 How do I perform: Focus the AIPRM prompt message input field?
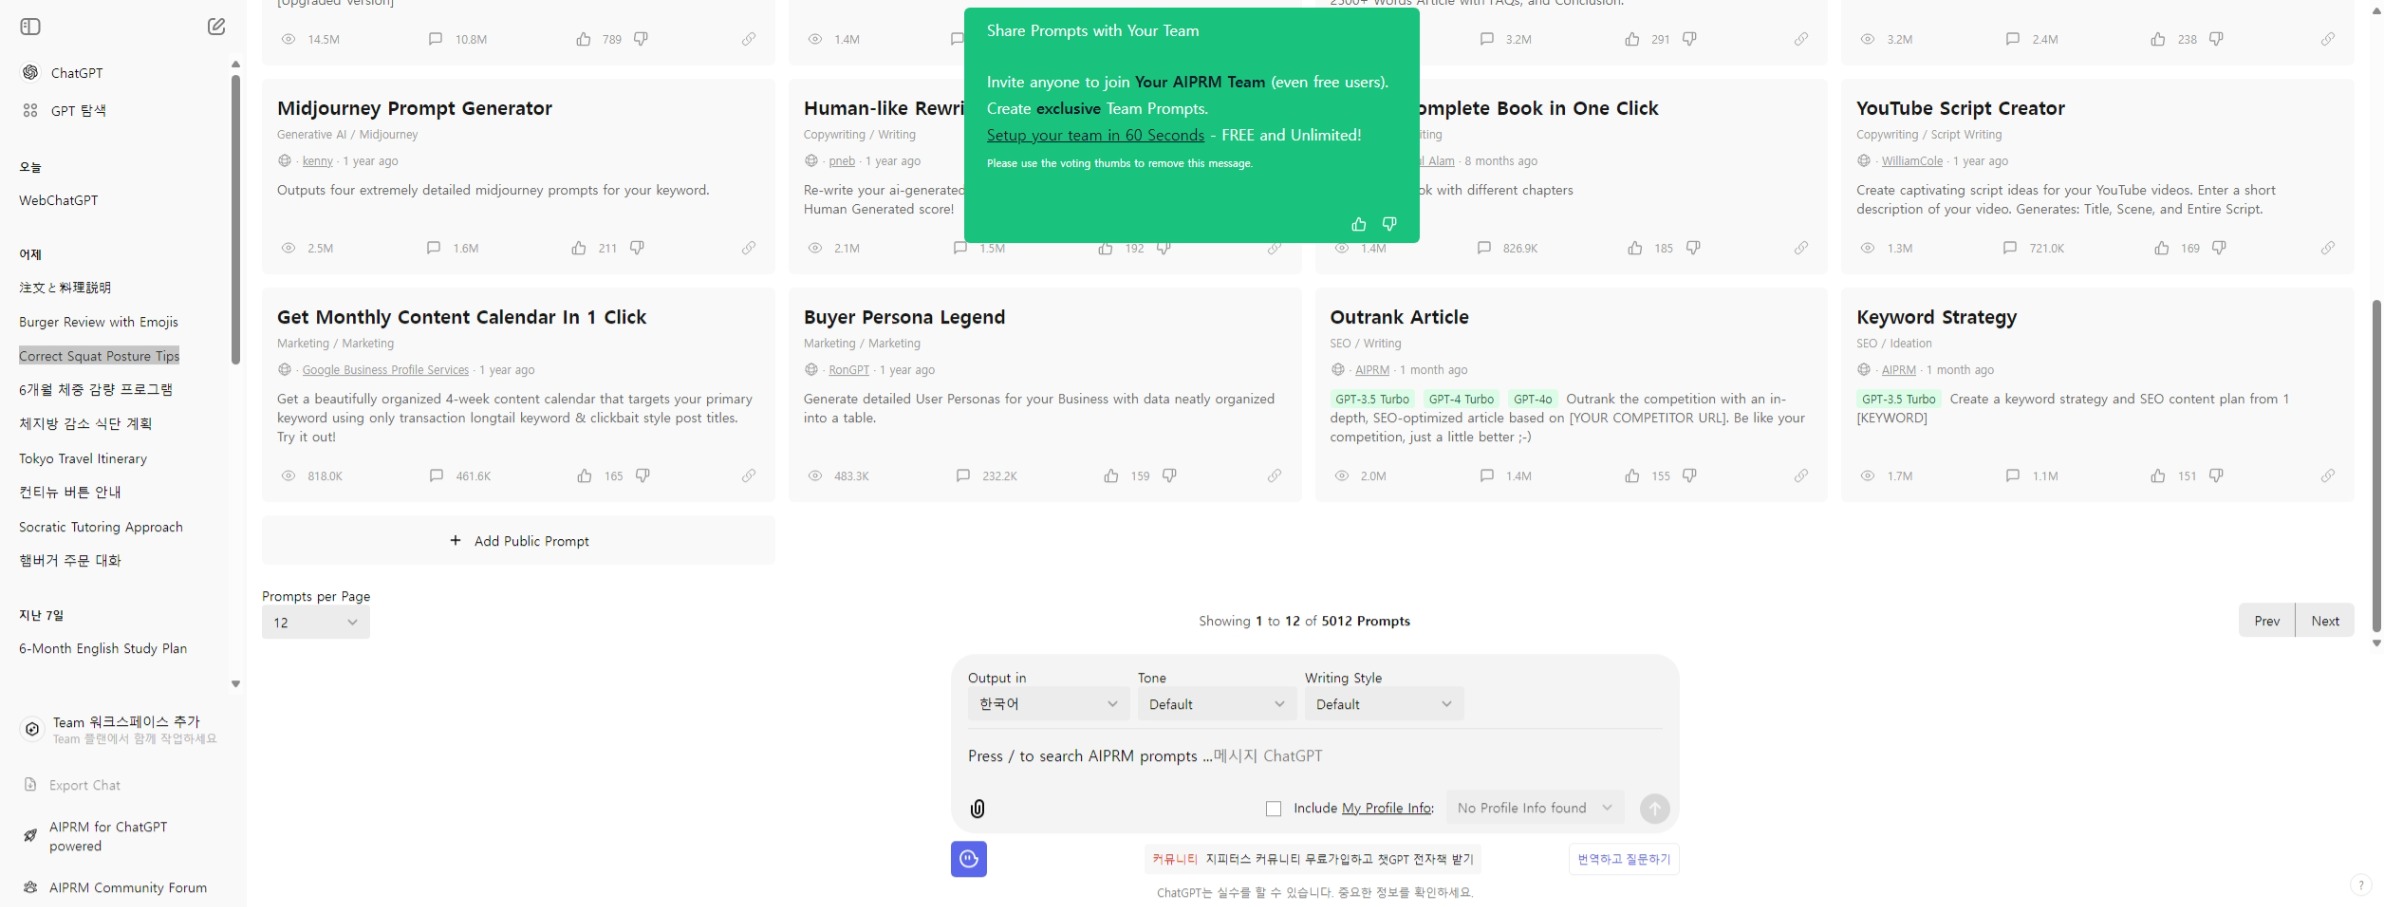(x=1314, y=756)
